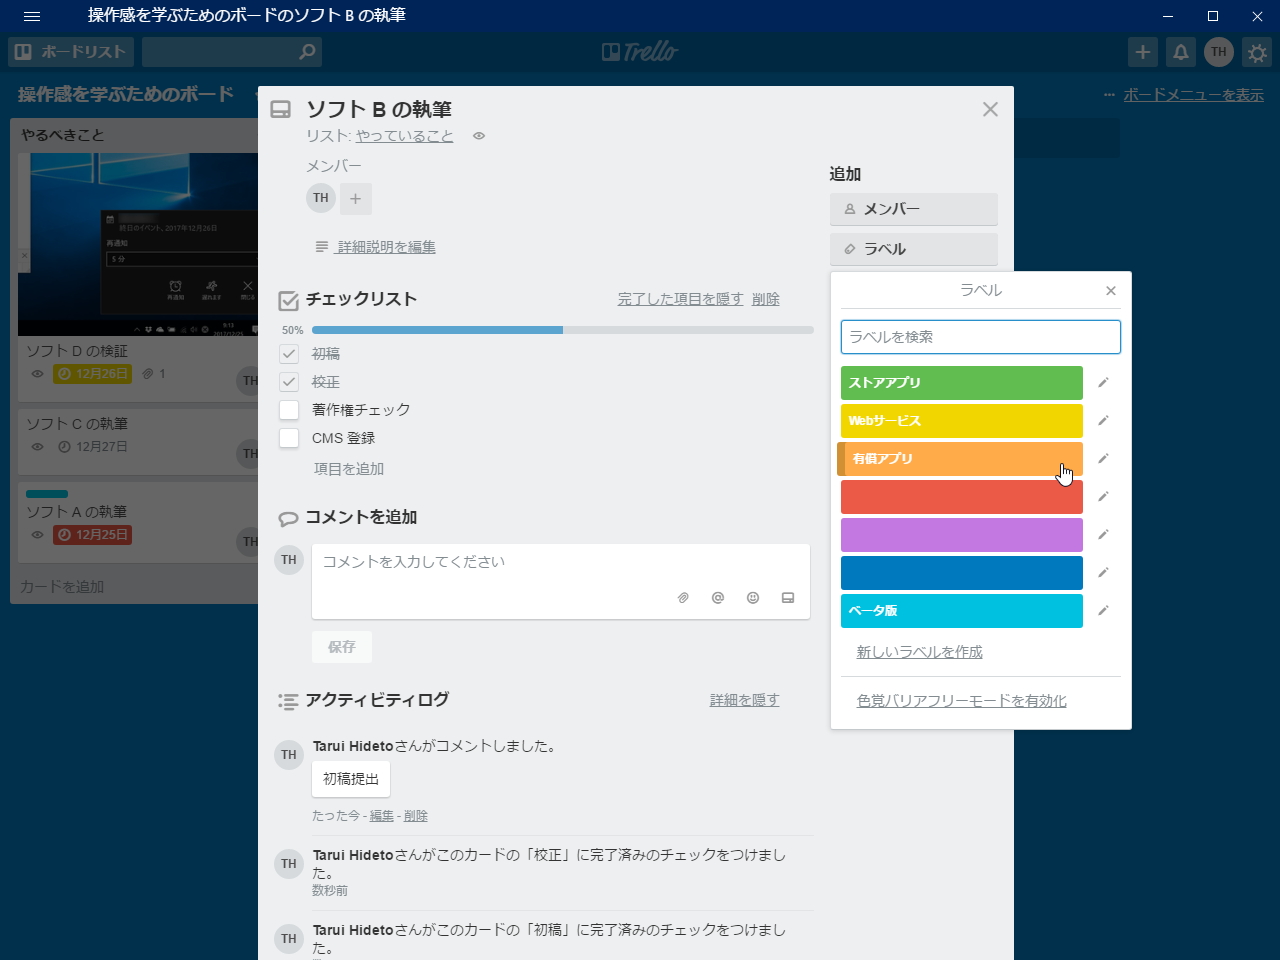The width and height of the screenshot is (1280, 960).
Task: Uncheck the 初稿 checklist item
Action: pos(289,354)
